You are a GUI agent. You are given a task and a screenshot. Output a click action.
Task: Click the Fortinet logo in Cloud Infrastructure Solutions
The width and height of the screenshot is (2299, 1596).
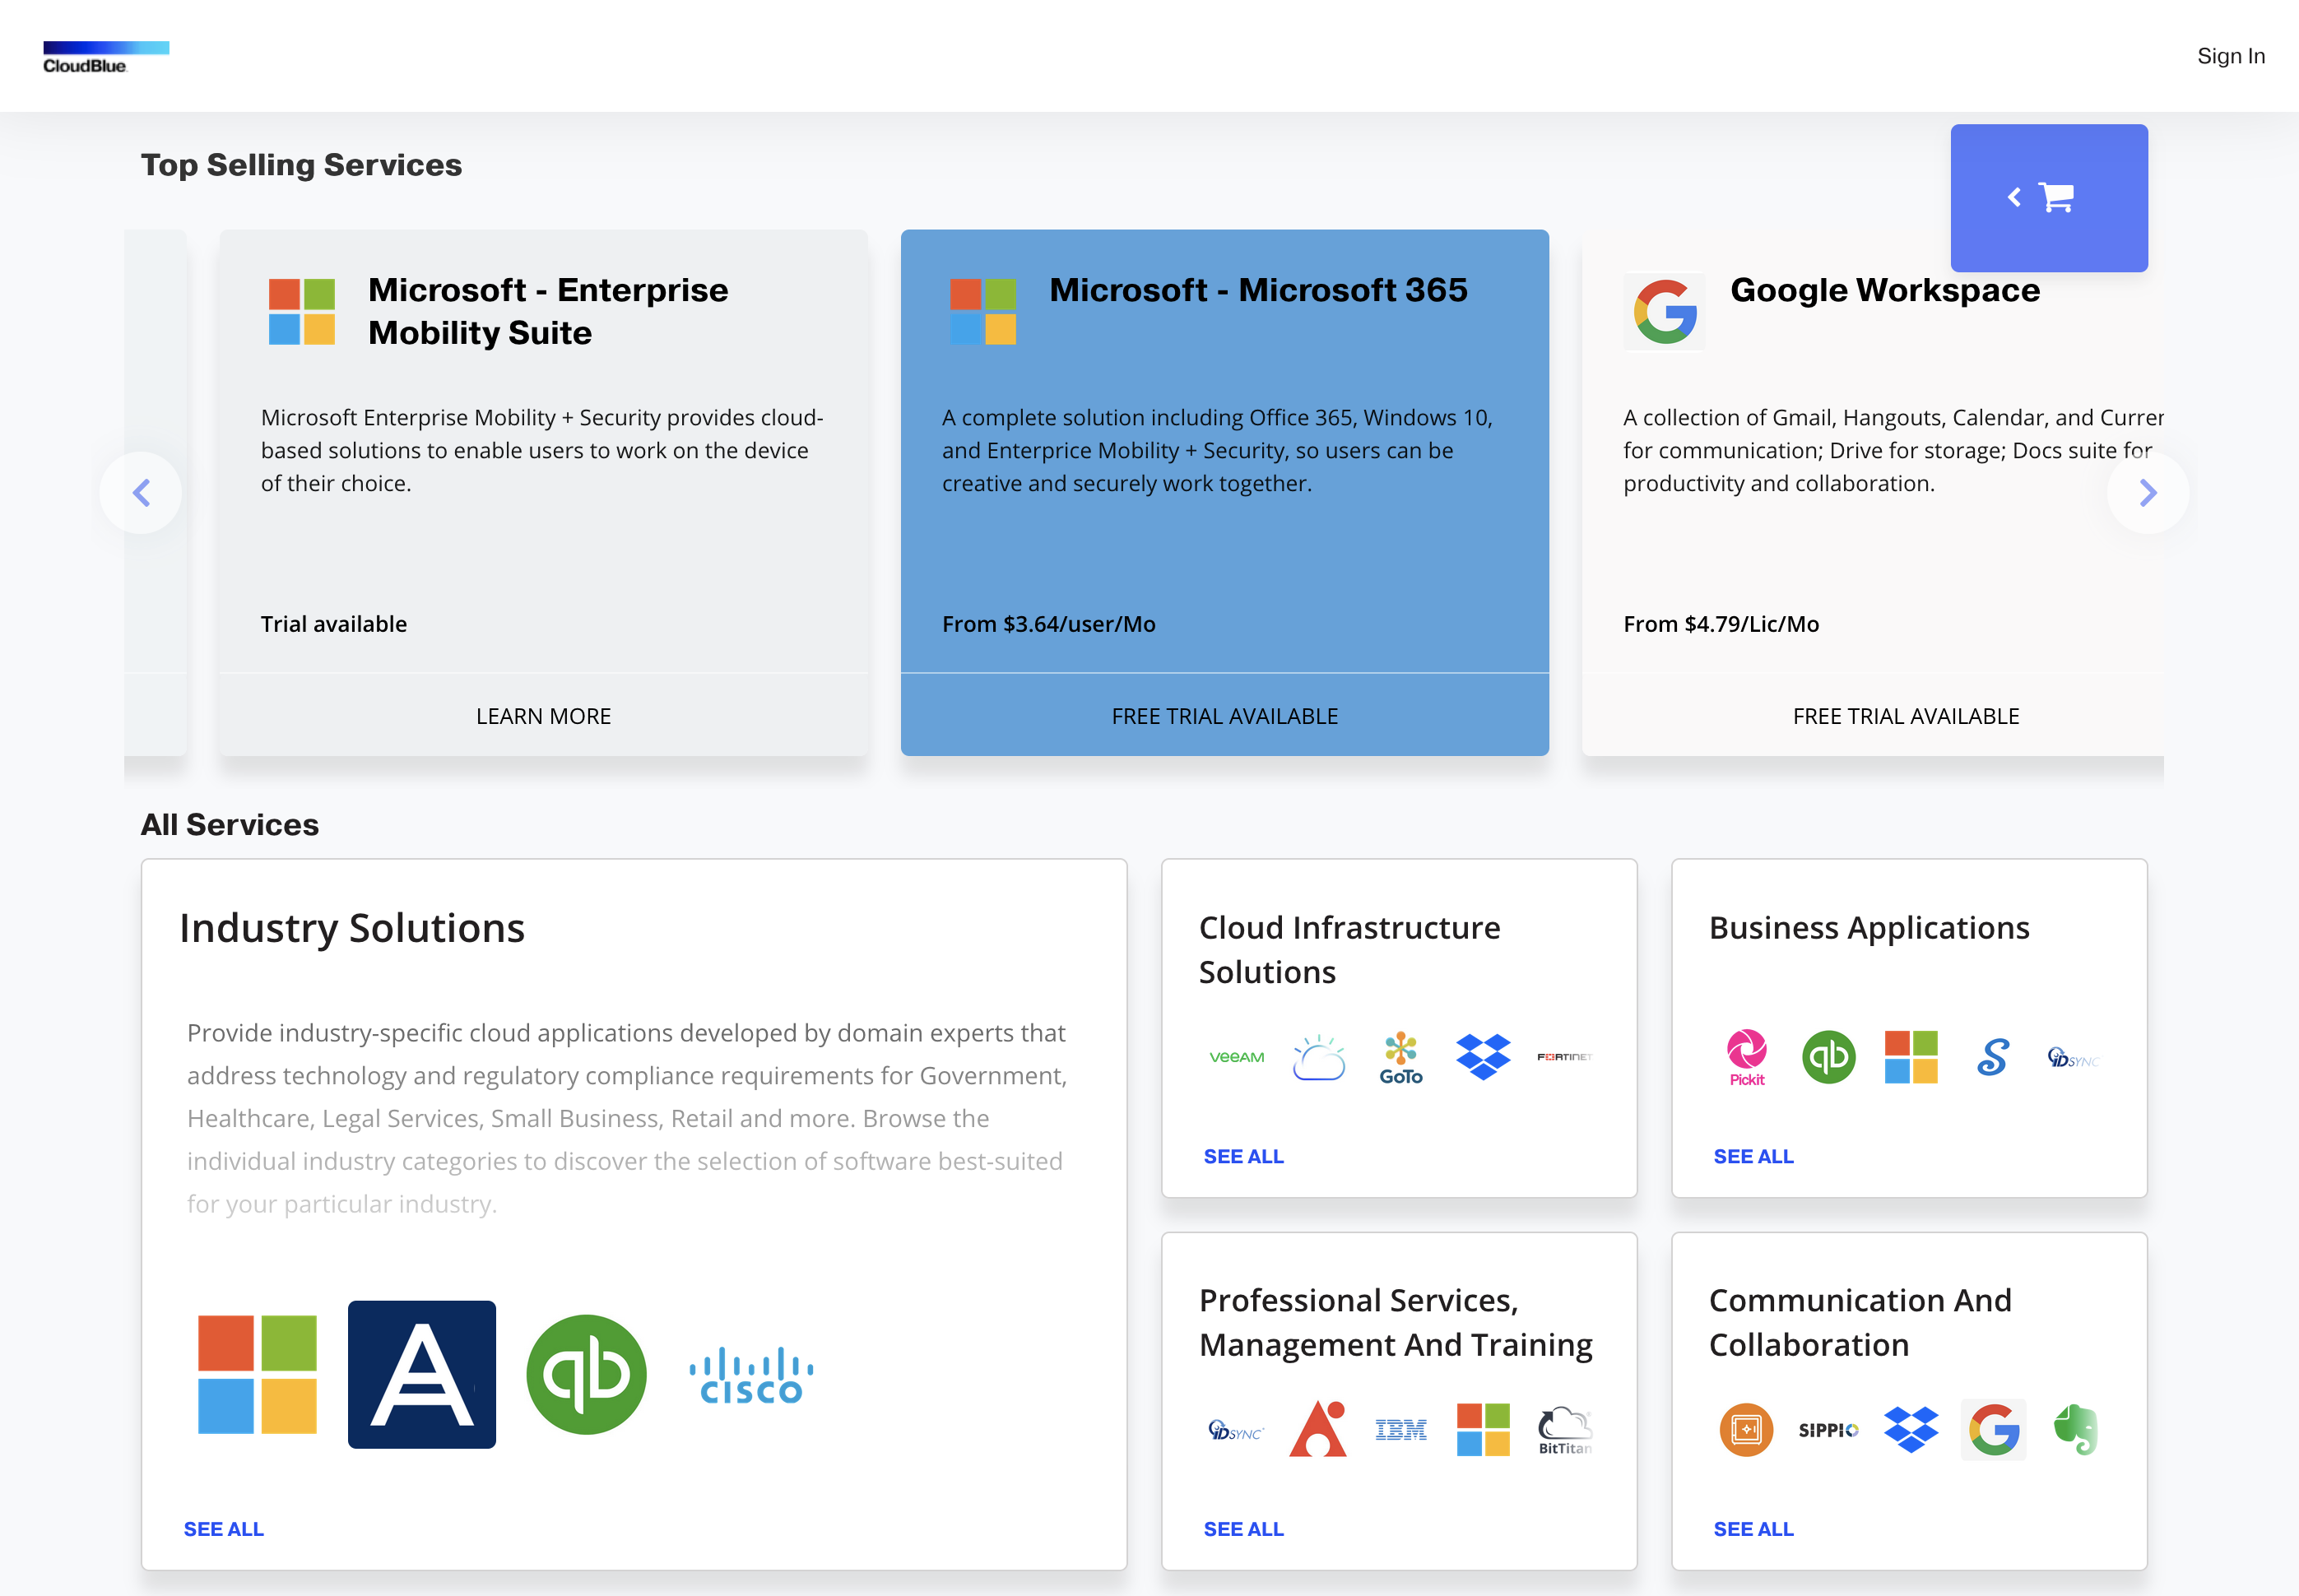[x=1564, y=1057]
